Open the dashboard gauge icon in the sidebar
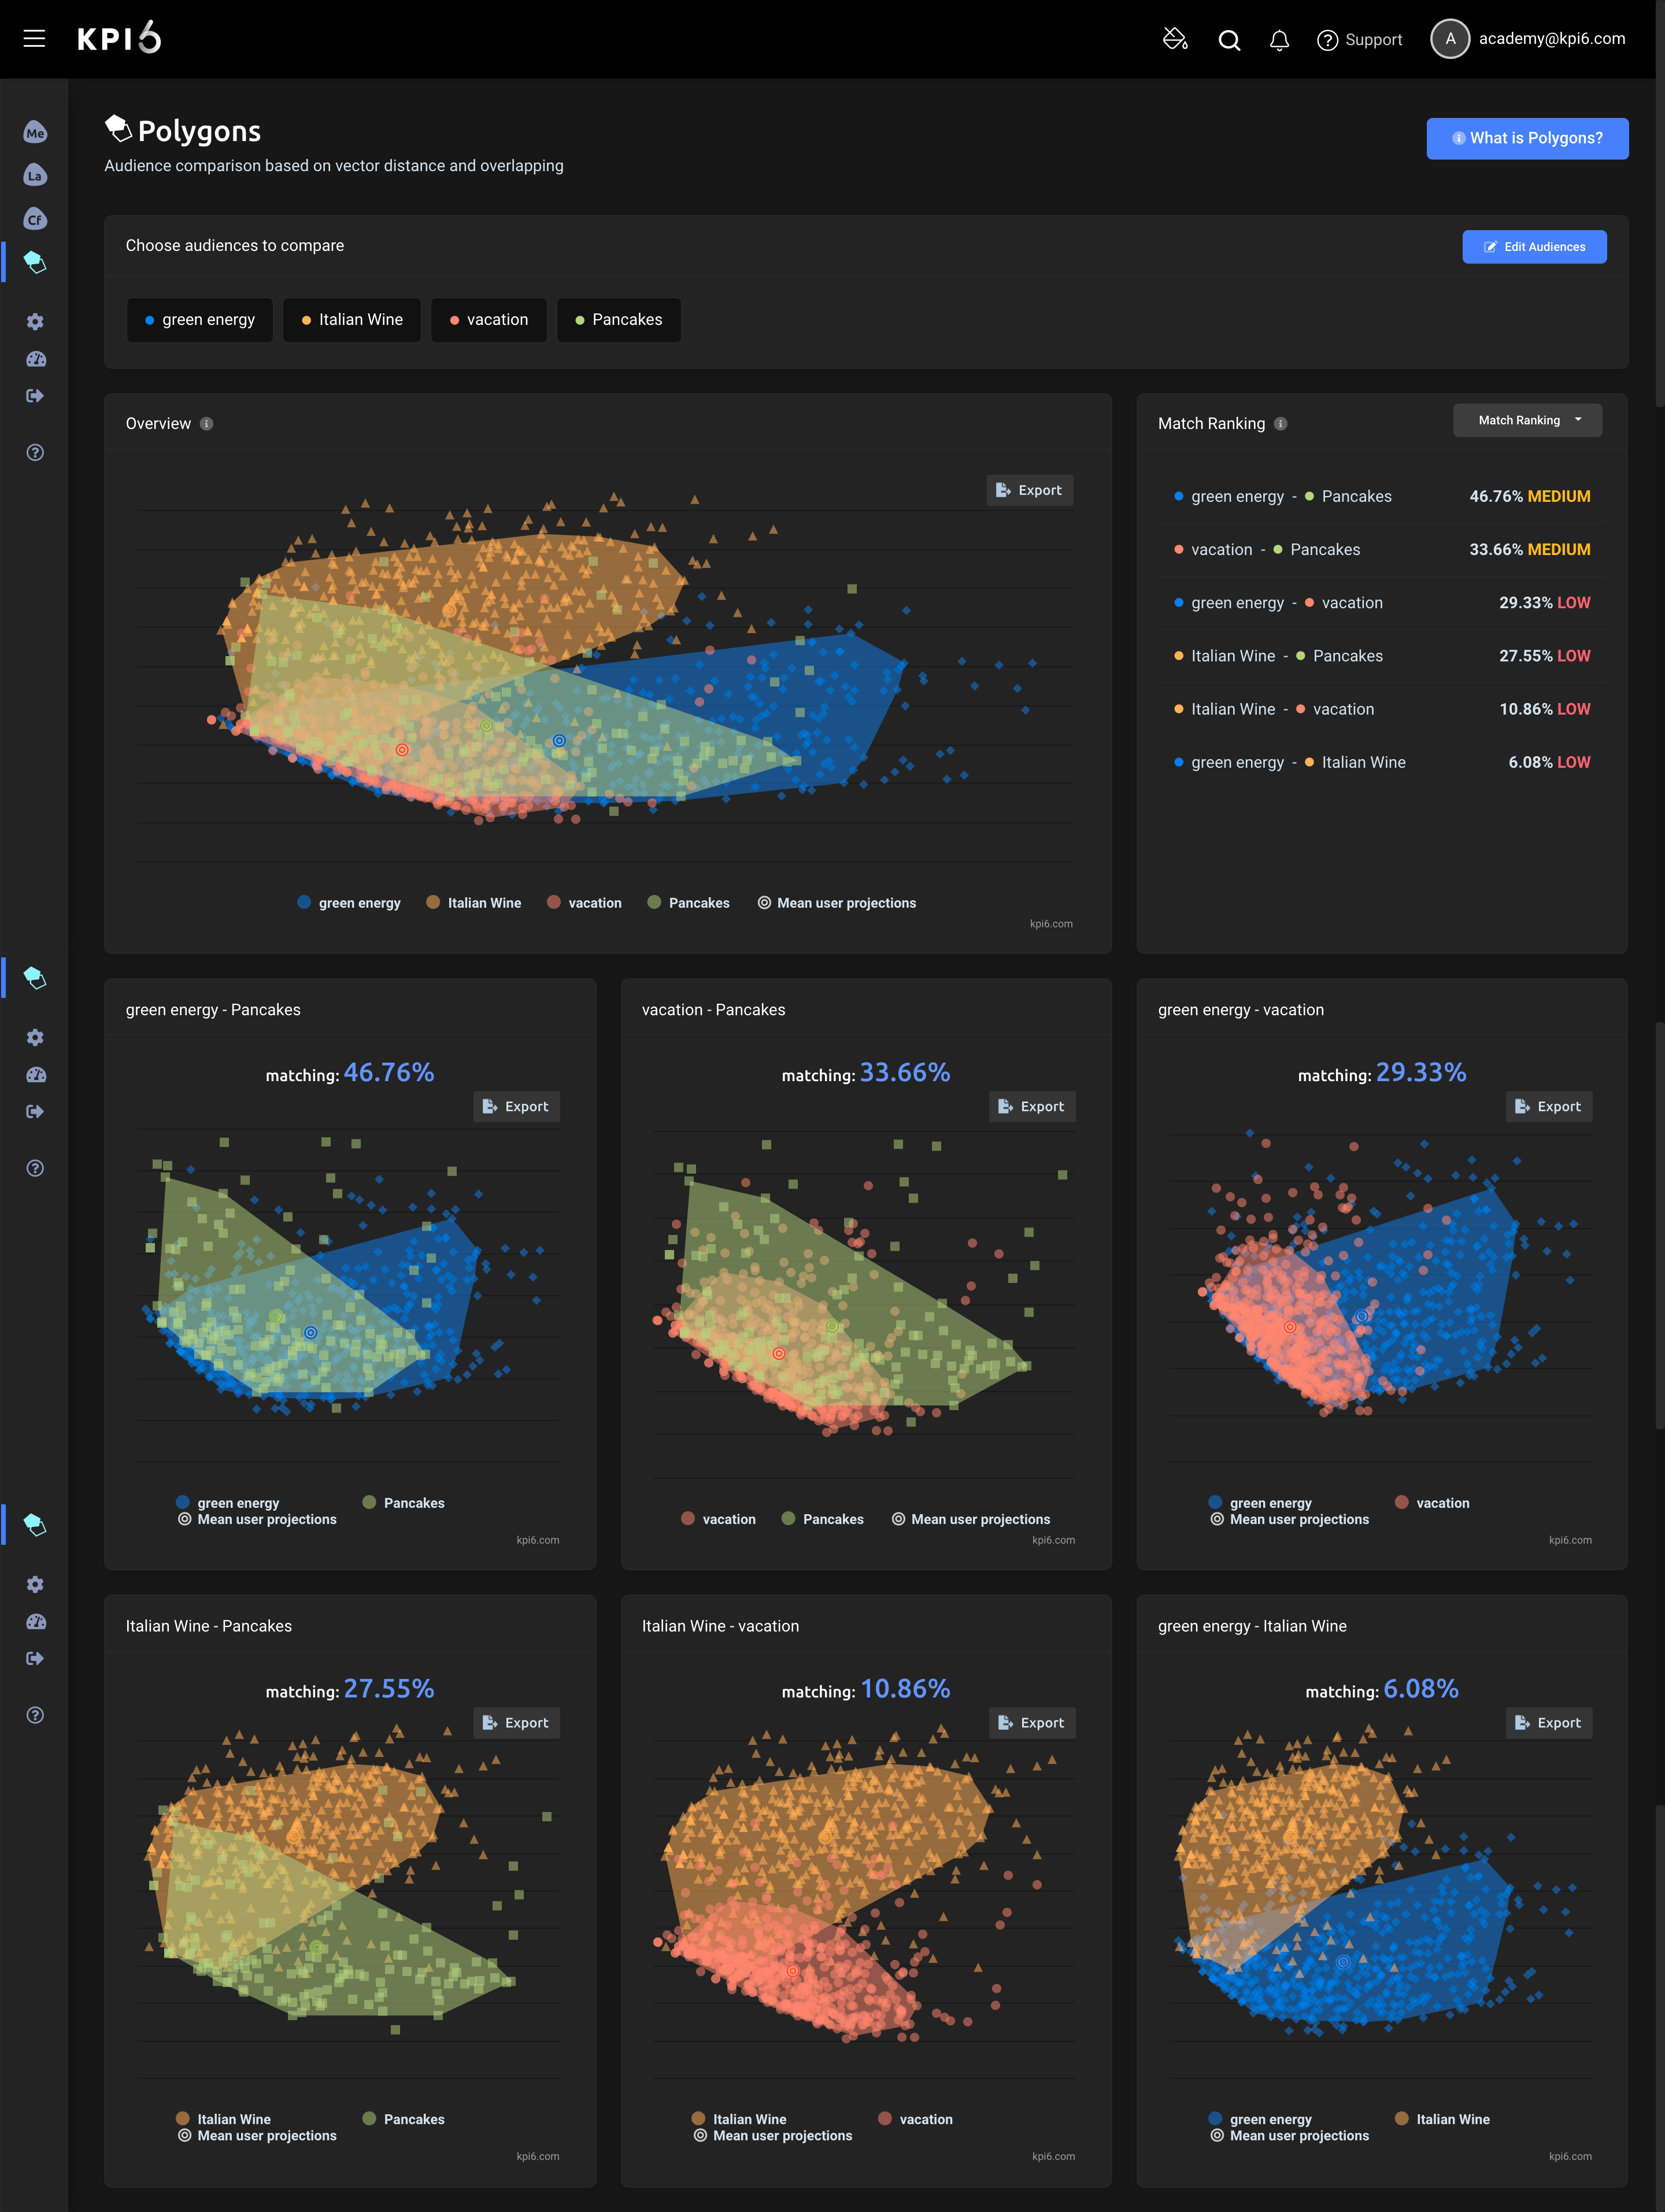Screen dimensions: 1665x2212 point(36,359)
